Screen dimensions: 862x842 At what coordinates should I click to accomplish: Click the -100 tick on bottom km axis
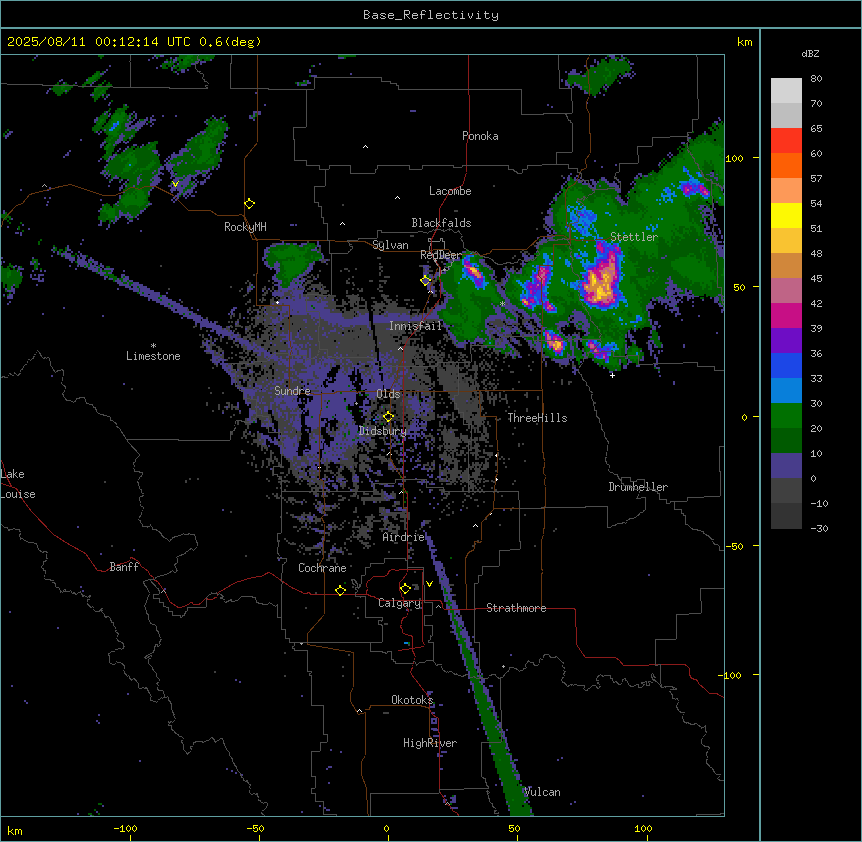coord(126,828)
